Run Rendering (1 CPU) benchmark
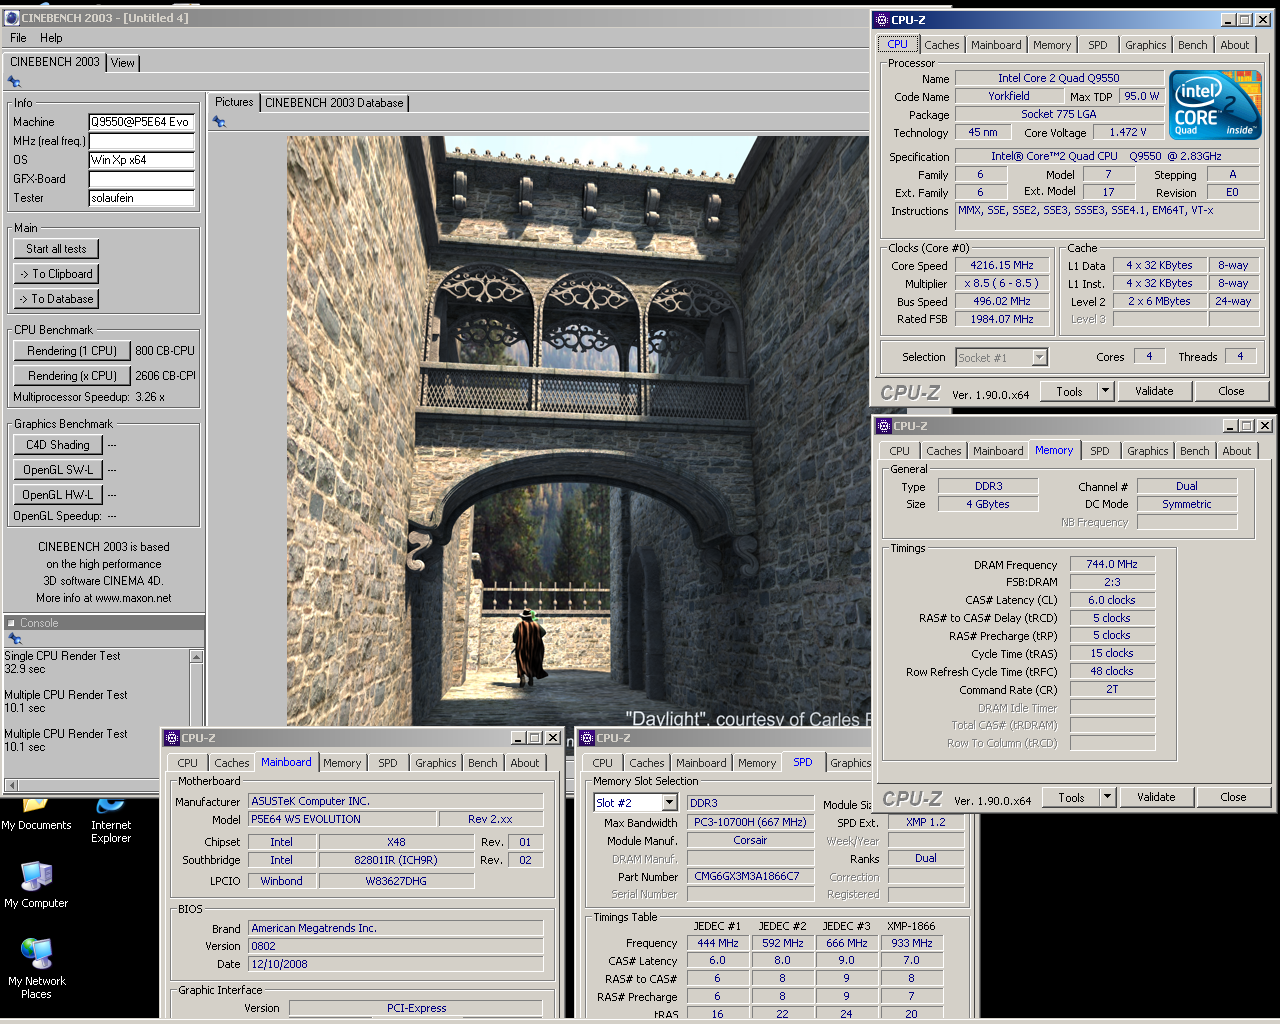The height and width of the screenshot is (1024, 1280). coord(71,351)
